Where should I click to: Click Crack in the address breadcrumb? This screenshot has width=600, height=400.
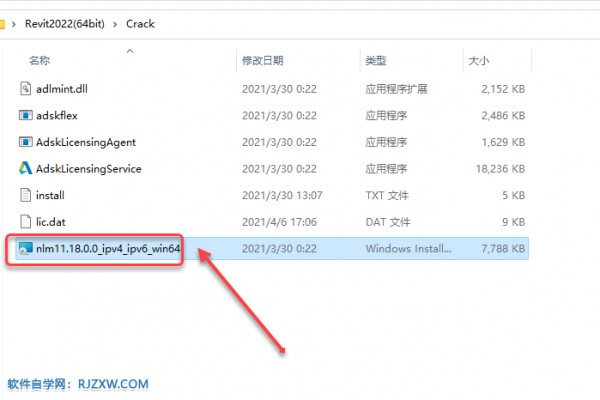[x=140, y=24]
